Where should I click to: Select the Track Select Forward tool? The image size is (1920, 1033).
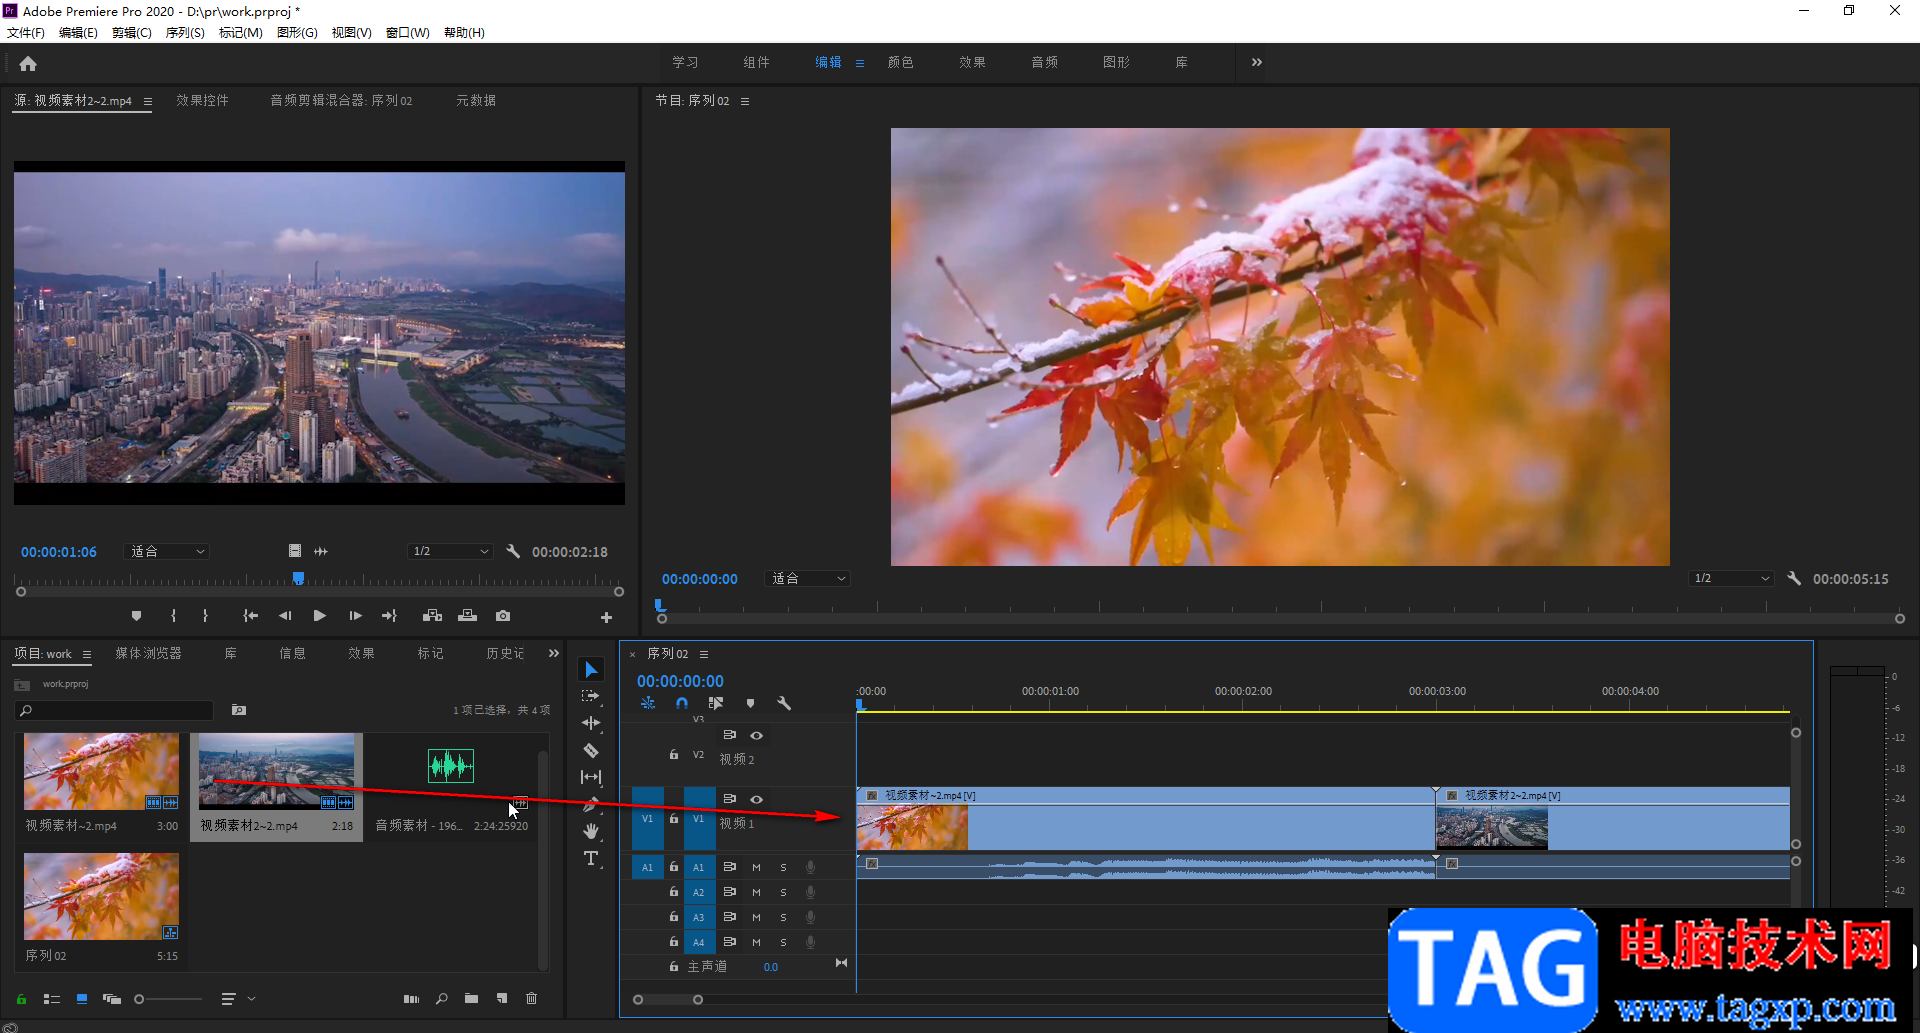point(591,696)
